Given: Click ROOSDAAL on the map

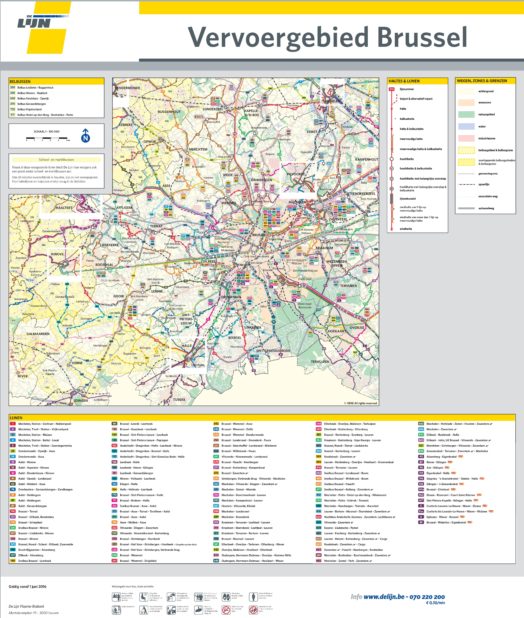Looking at the screenshot, I should pos(104,264).
